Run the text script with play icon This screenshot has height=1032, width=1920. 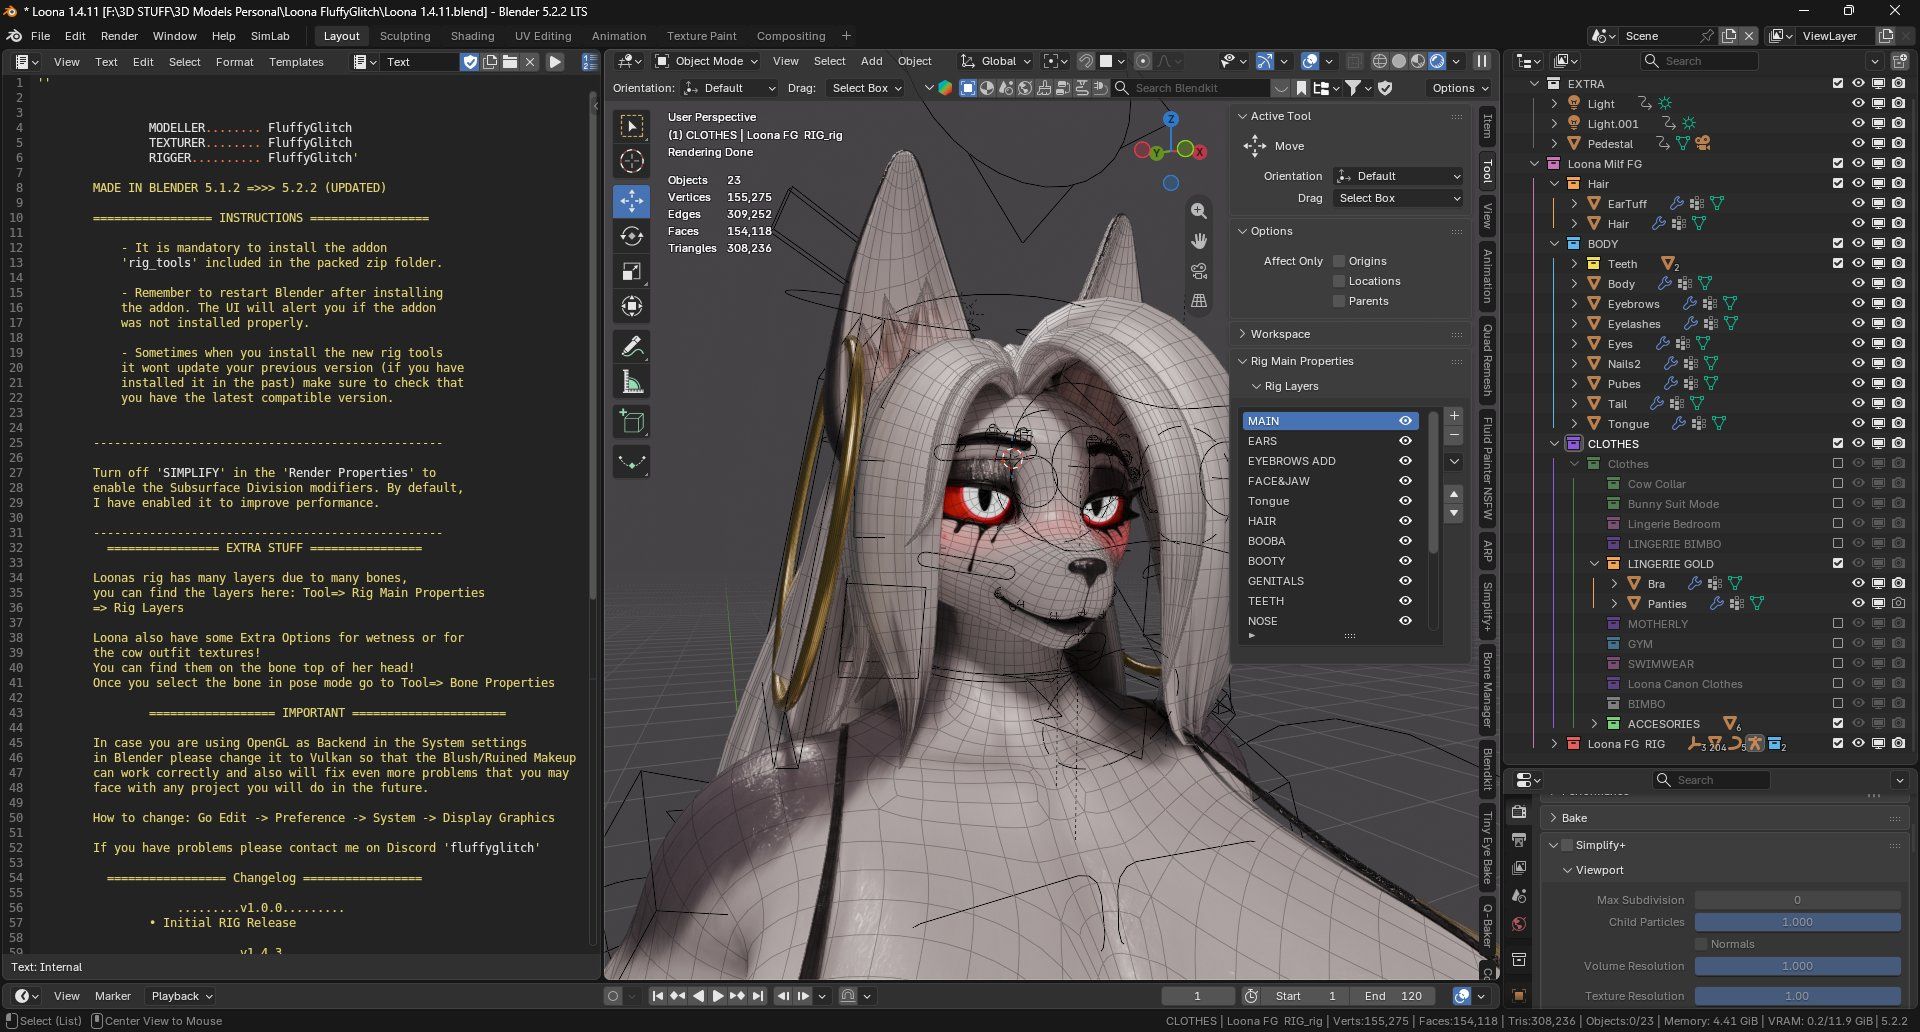[x=555, y=62]
